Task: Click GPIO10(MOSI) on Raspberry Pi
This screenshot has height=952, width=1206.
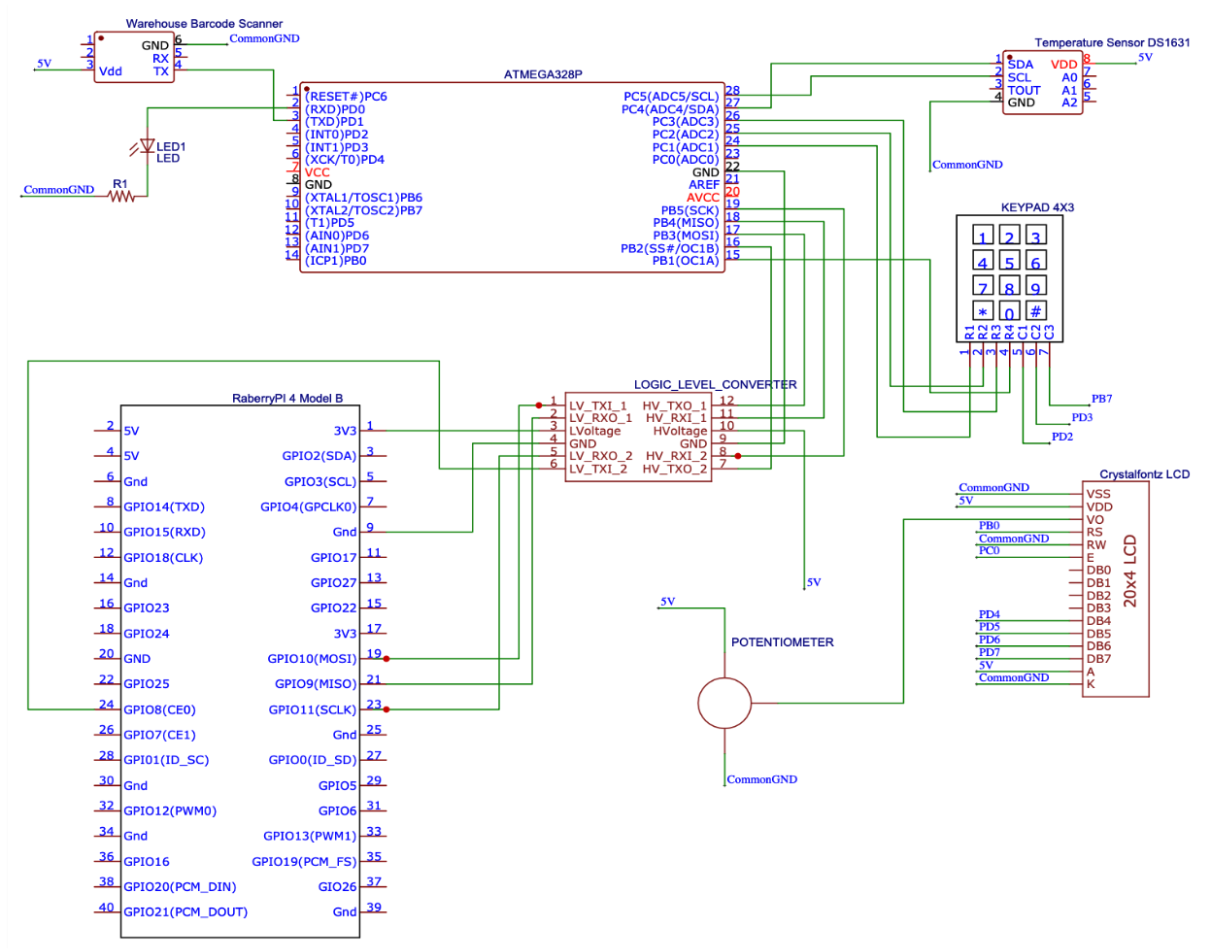Action: (311, 658)
